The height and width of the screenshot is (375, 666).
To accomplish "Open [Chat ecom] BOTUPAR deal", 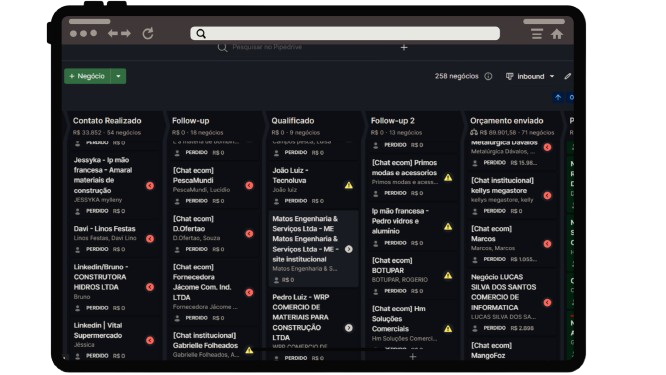I will (x=412, y=275).
